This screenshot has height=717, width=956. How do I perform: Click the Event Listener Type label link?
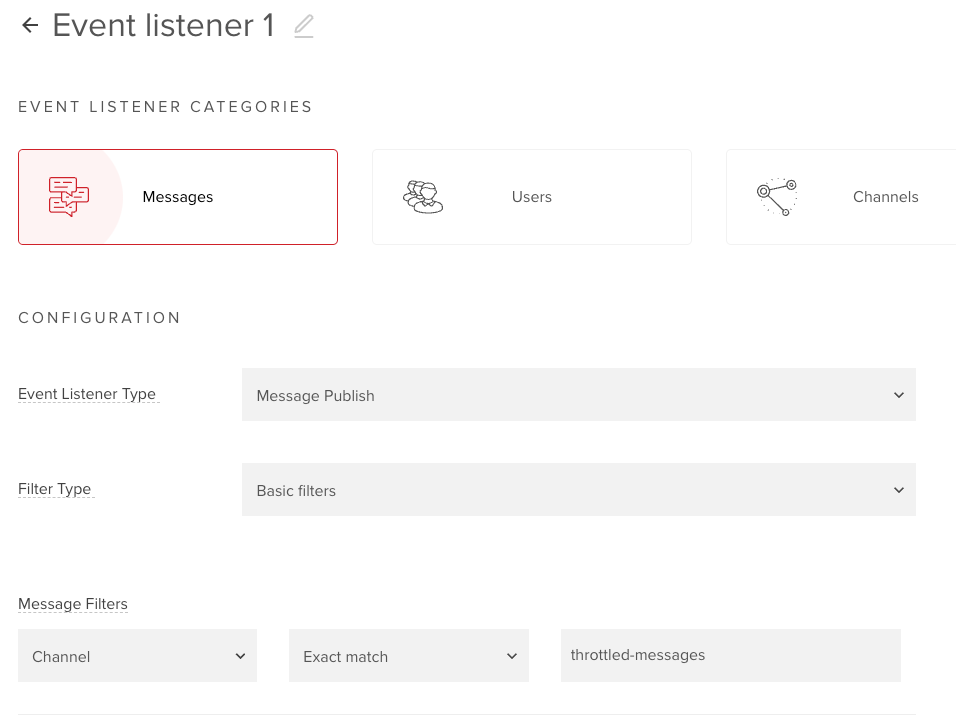pos(87,393)
